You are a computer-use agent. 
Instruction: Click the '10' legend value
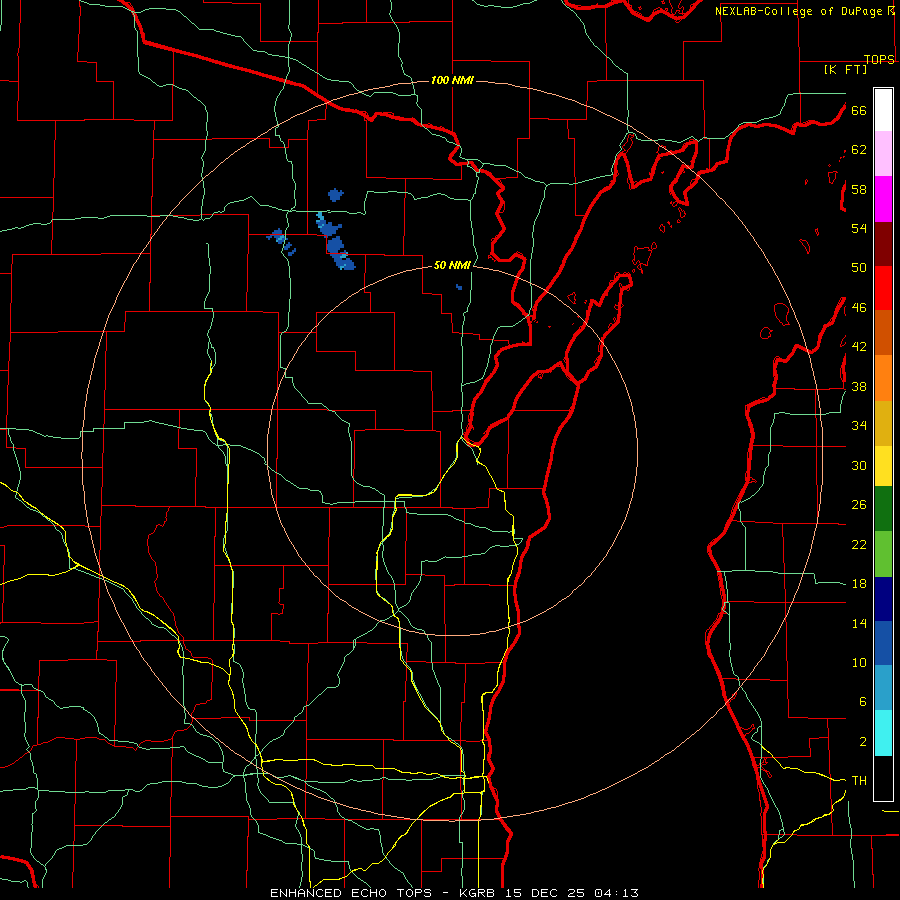(x=859, y=663)
